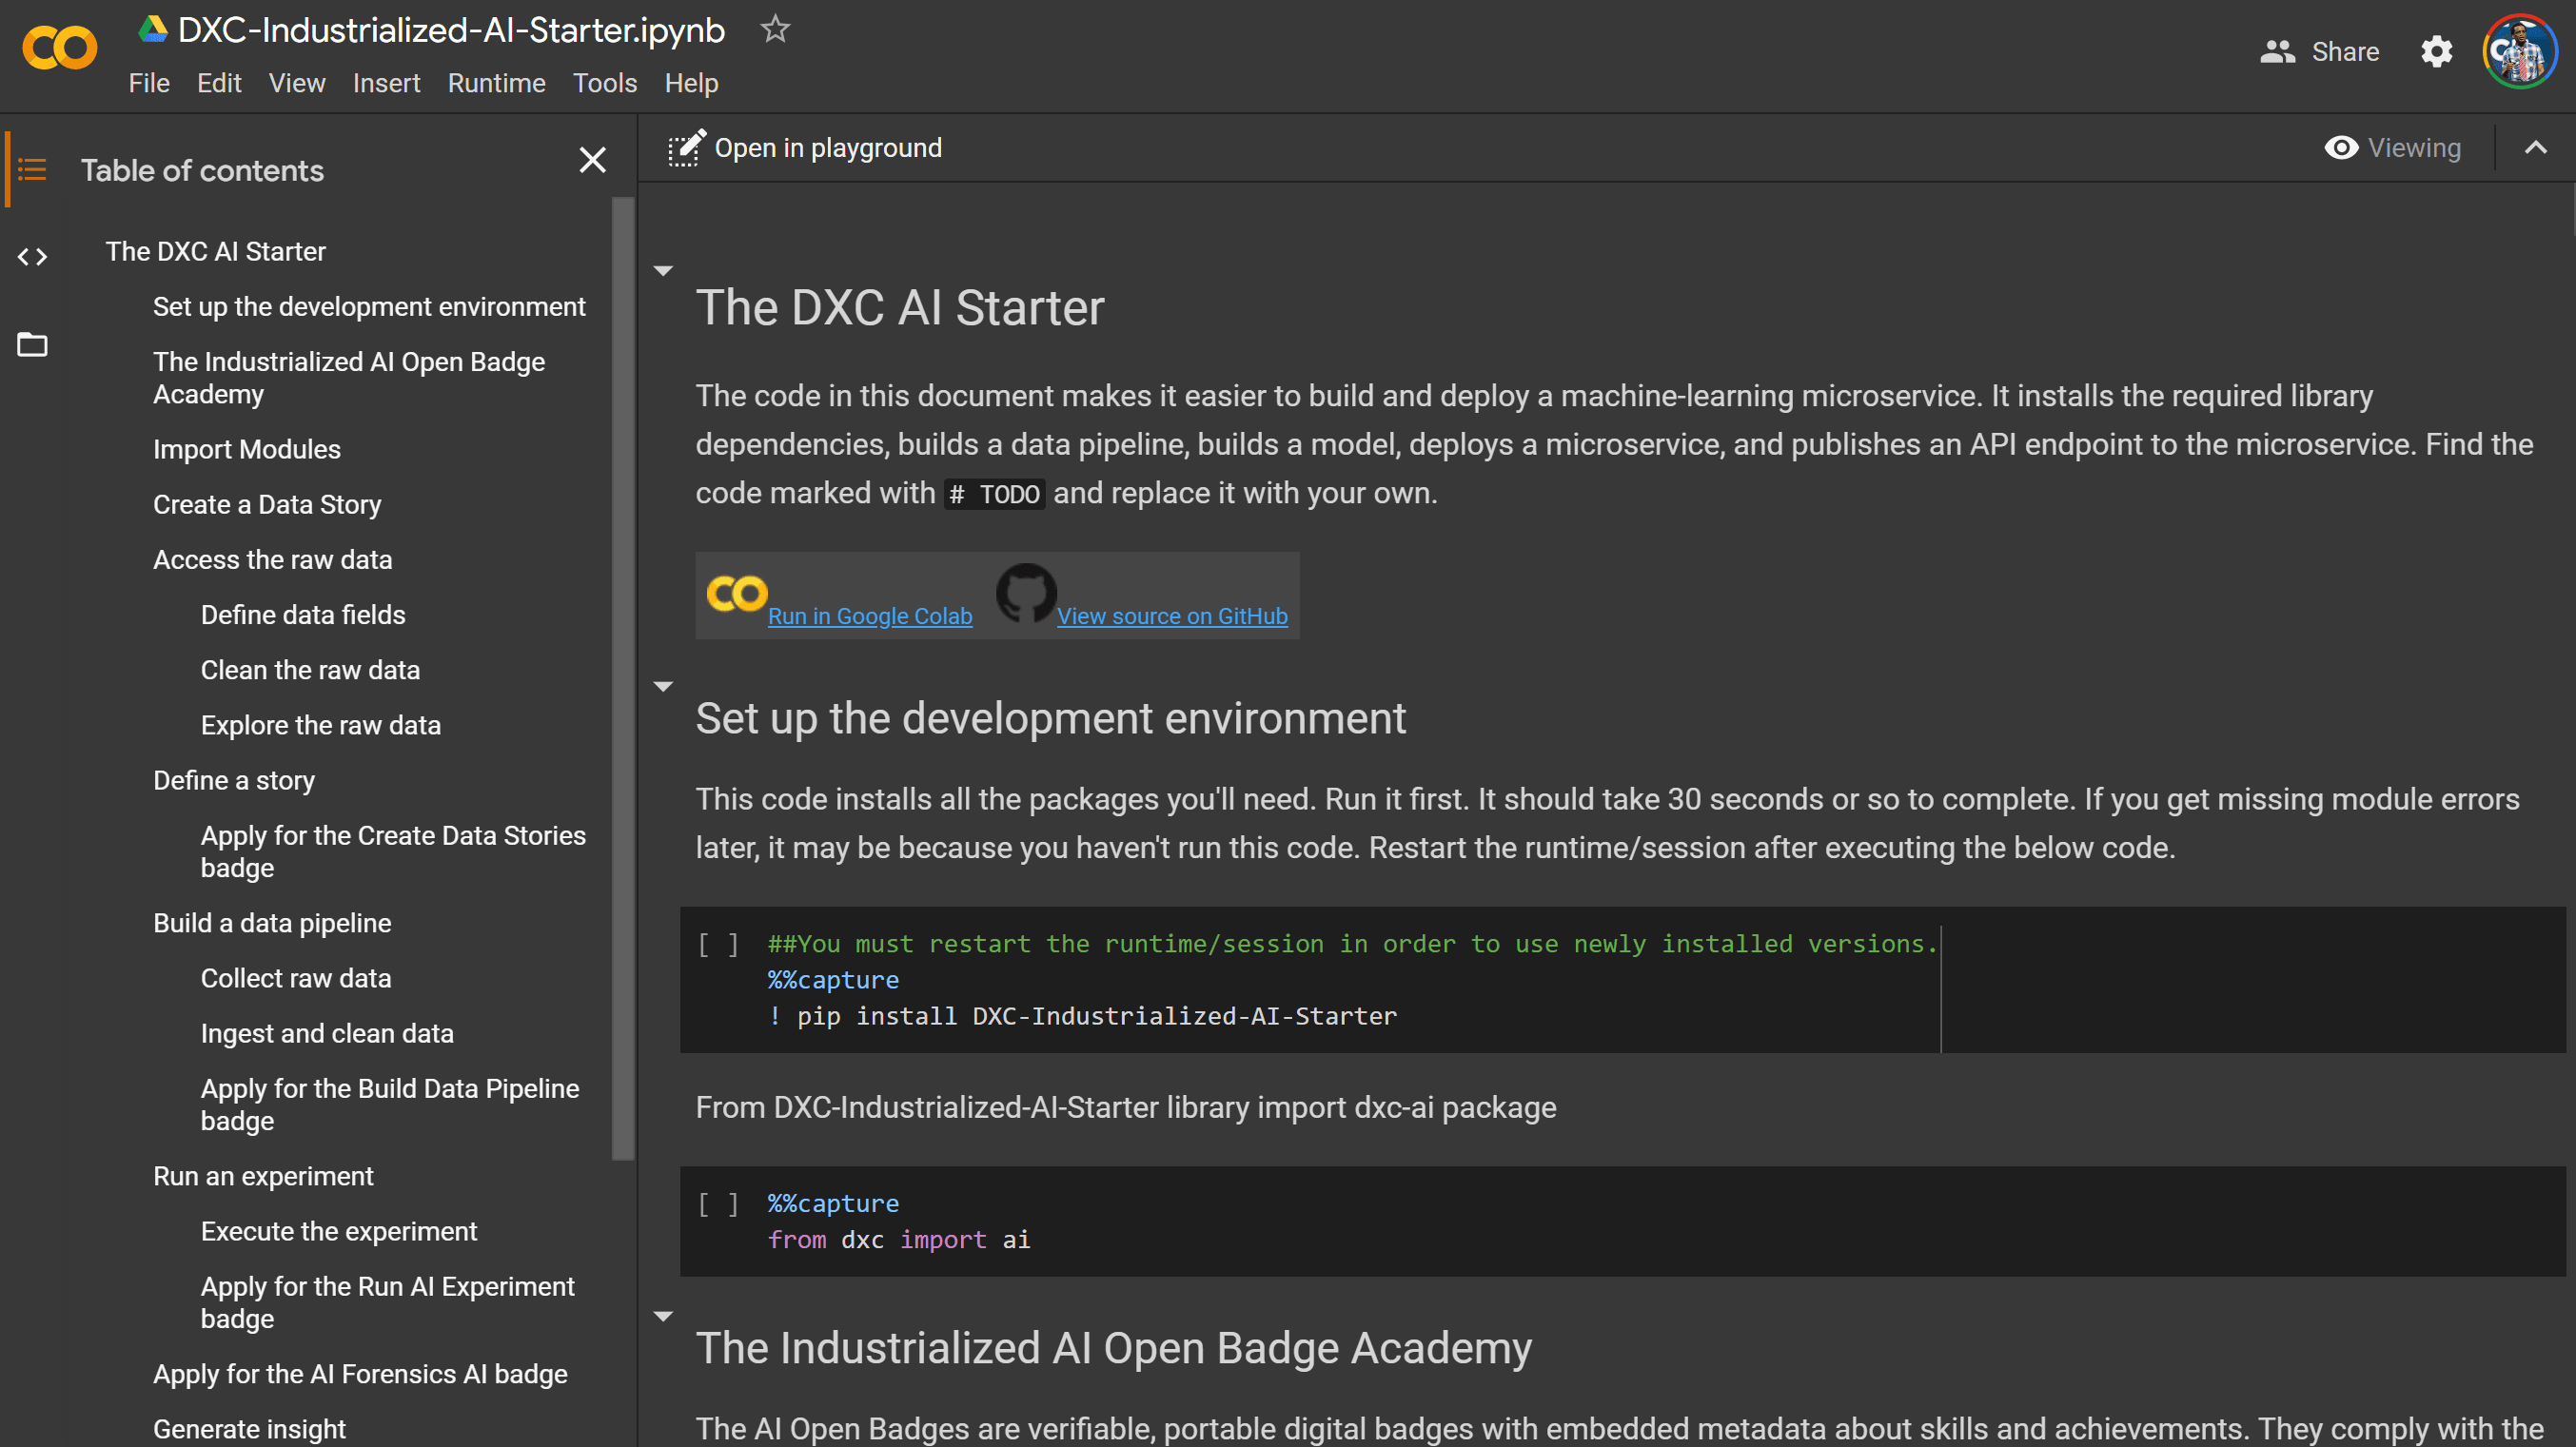Screen dimensions: 2576x1447
Task: Click the Viewing mode label
Action: [2413, 148]
